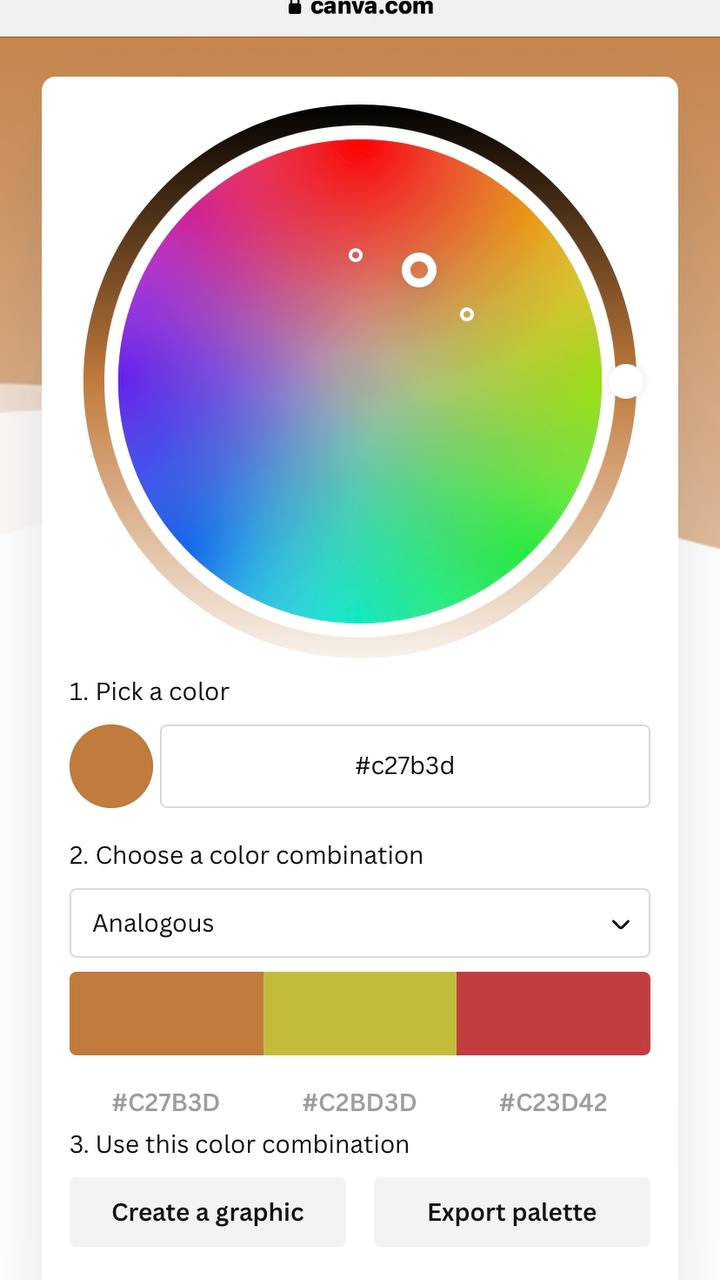The height and width of the screenshot is (1280, 720).
Task: Copy the #C2BD3D hex code label
Action: point(360,1103)
